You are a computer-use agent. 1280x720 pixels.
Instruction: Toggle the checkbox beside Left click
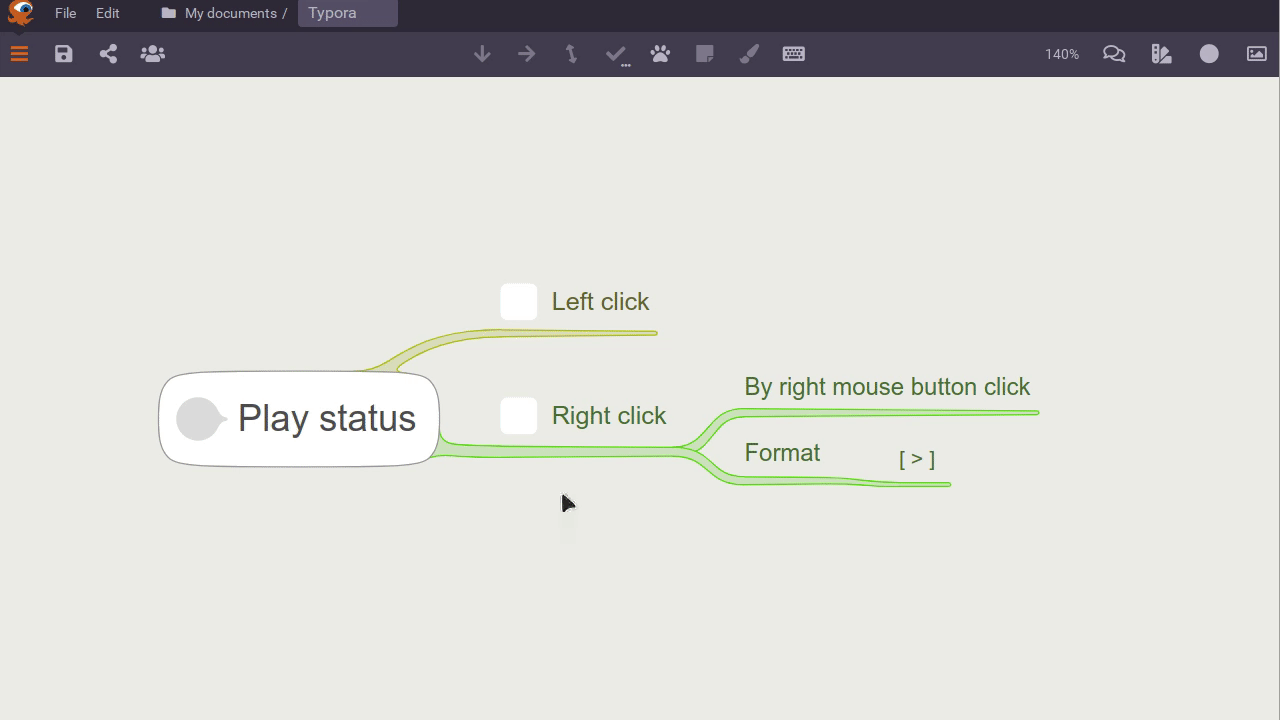click(518, 301)
